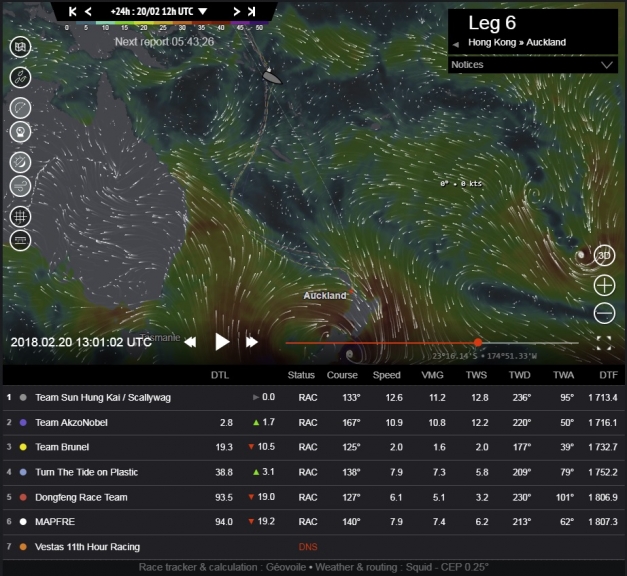Click the timestamp 2018.02.20 13:01:02 UTC
627x576 pixels.
tap(81, 342)
